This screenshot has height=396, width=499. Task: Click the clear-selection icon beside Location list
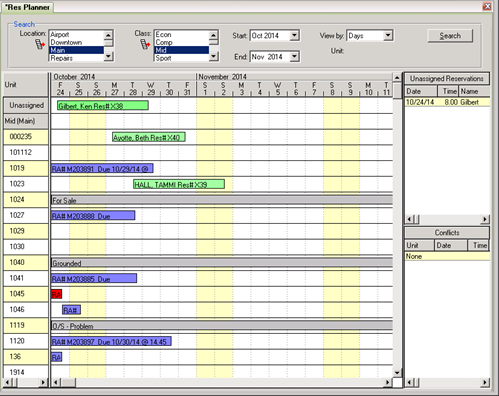pos(40,44)
